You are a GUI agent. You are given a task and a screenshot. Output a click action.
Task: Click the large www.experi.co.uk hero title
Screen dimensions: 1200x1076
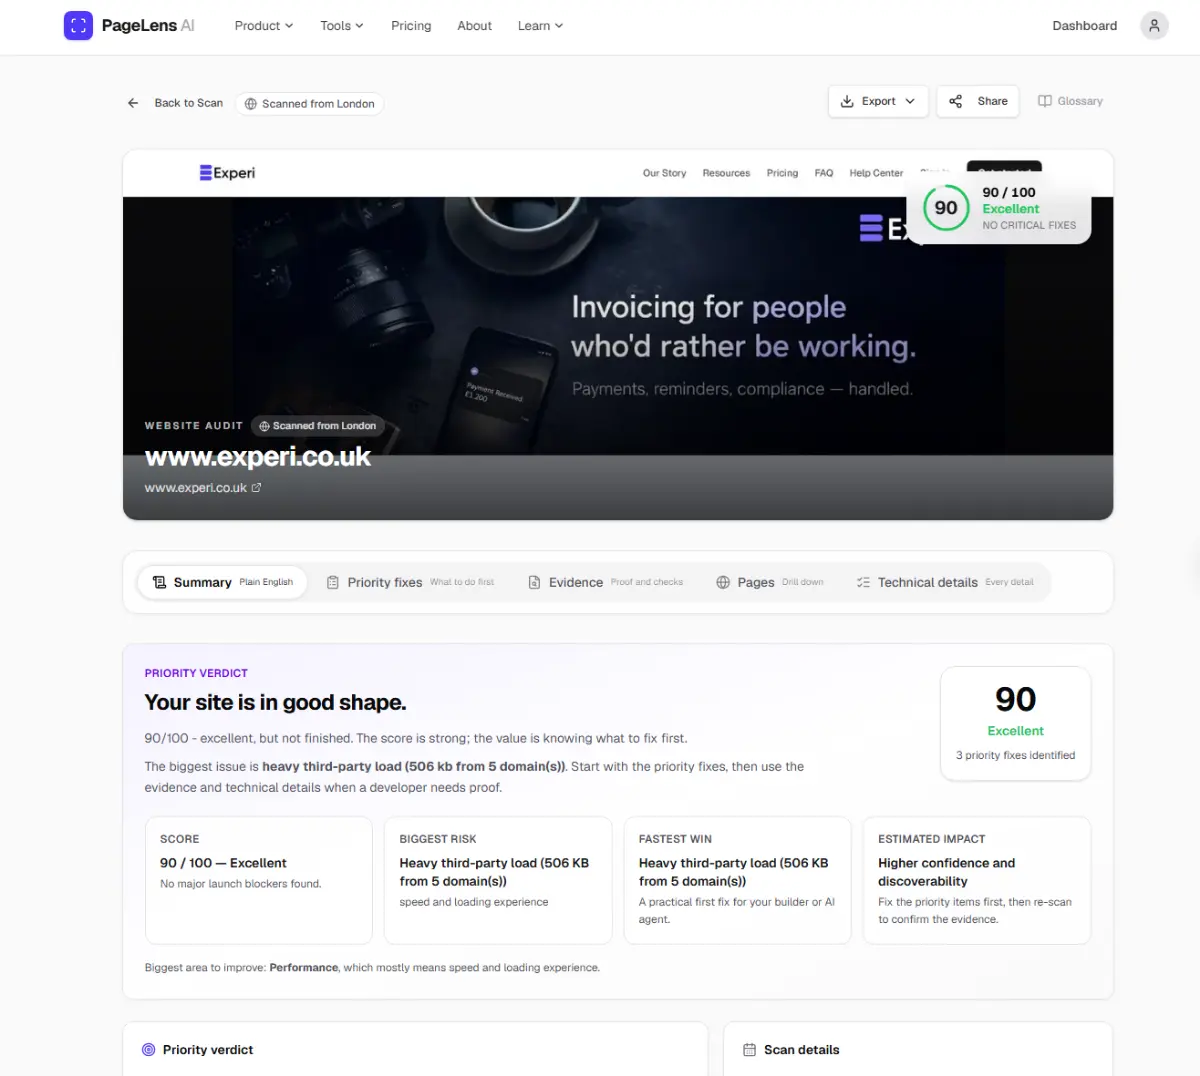point(258,458)
